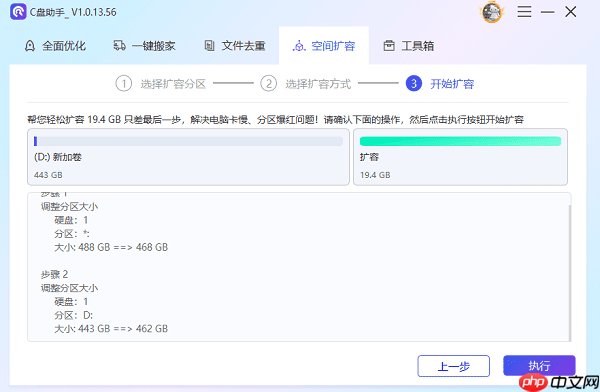Screen dimensions: 600x392
Task: Go back with the 上一步 button
Action: point(453,366)
